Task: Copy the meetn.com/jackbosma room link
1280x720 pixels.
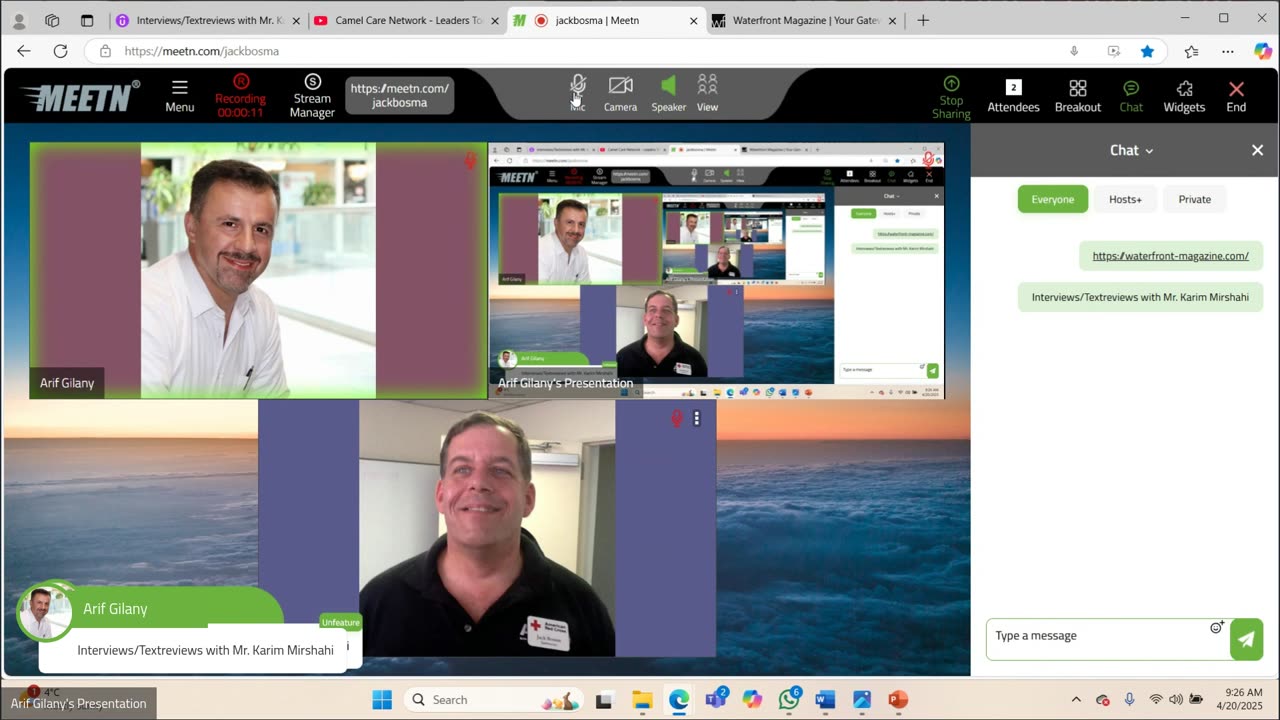Action: click(400, 95)
